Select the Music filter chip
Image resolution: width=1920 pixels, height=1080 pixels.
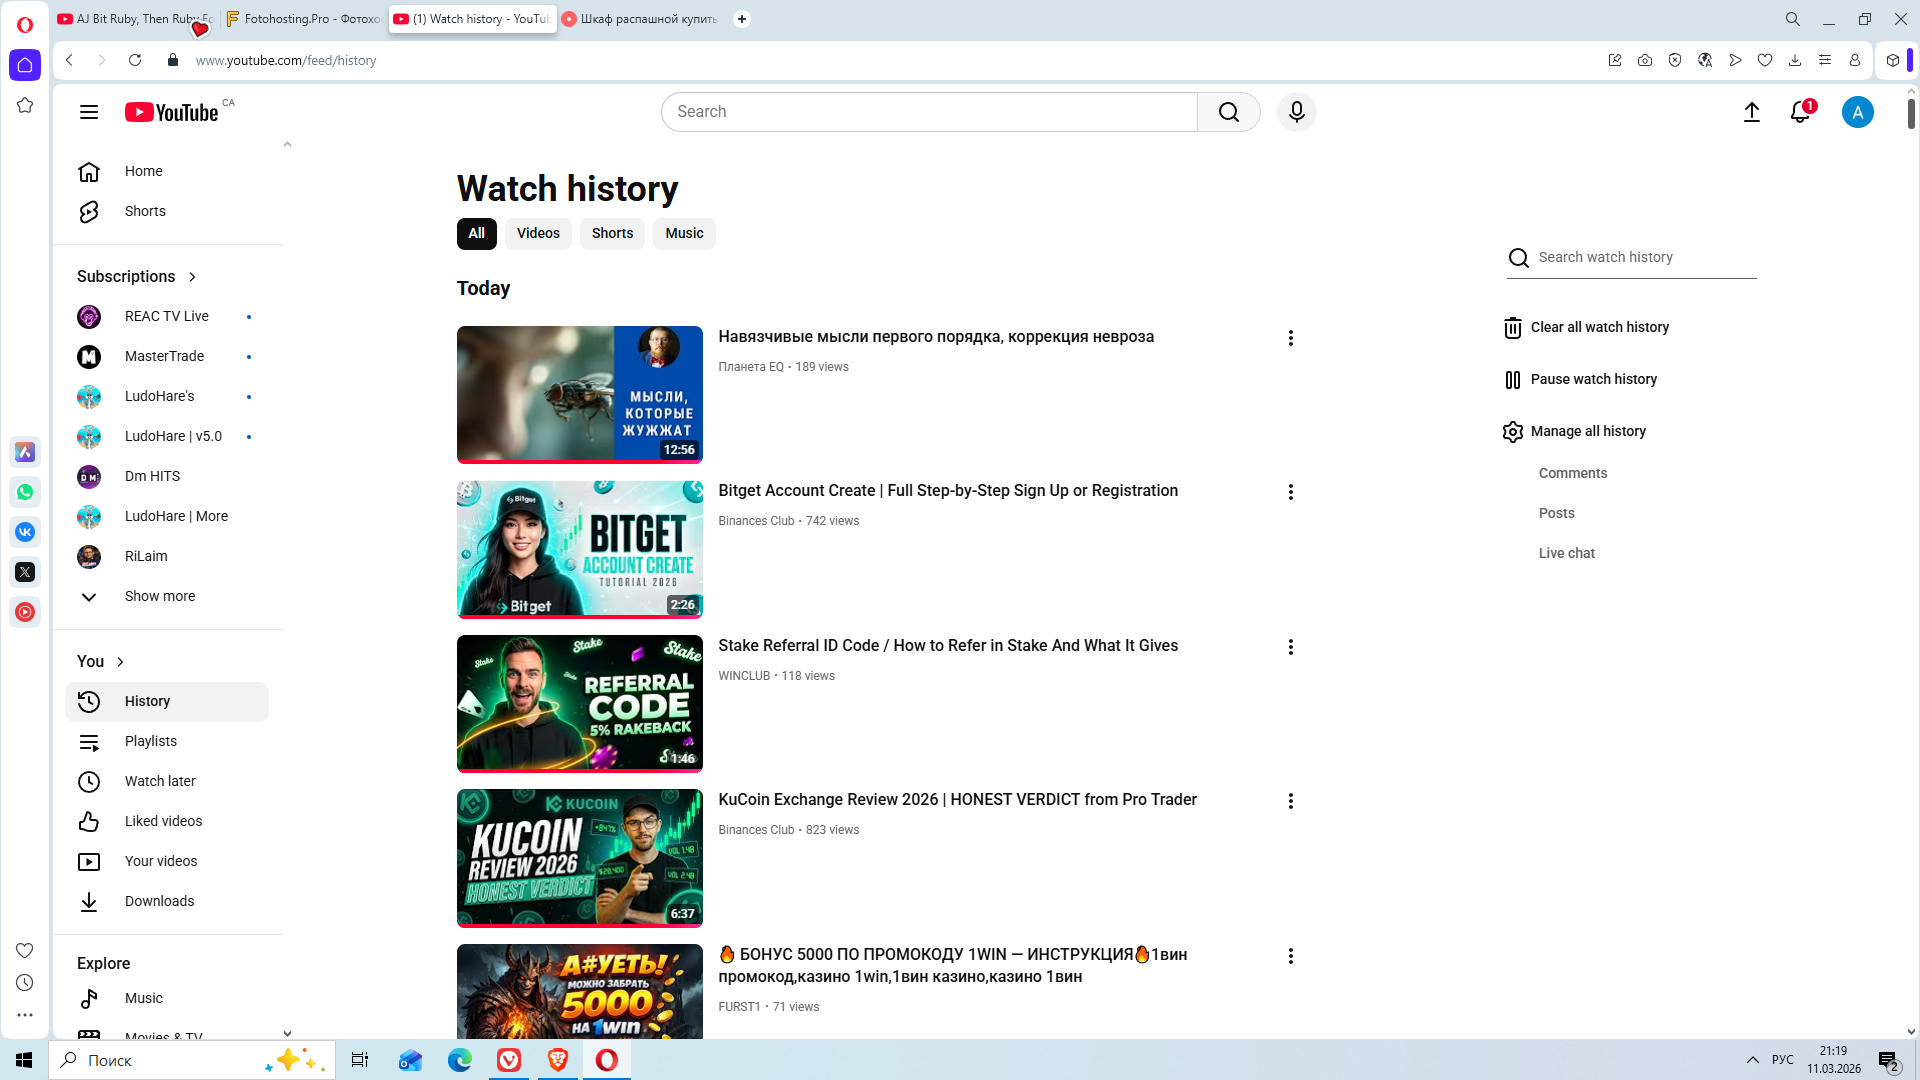point(684,233)
